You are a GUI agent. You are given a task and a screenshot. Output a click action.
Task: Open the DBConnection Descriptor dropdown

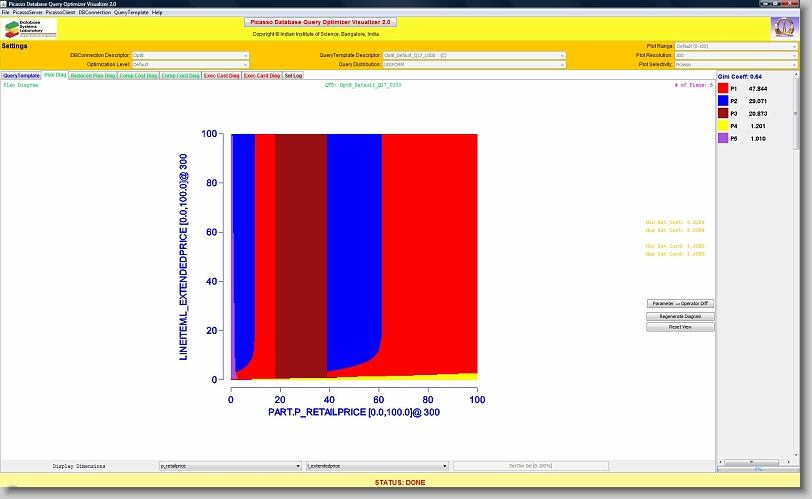coord(190,55)
